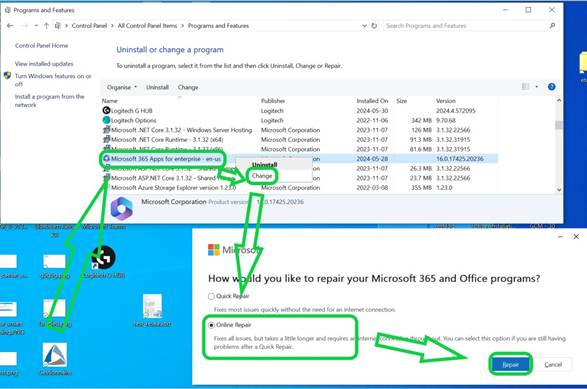The height and width of the screenshot is (389, 587).
Task: Click the search magnifier icon
Action: click(552, 26)
